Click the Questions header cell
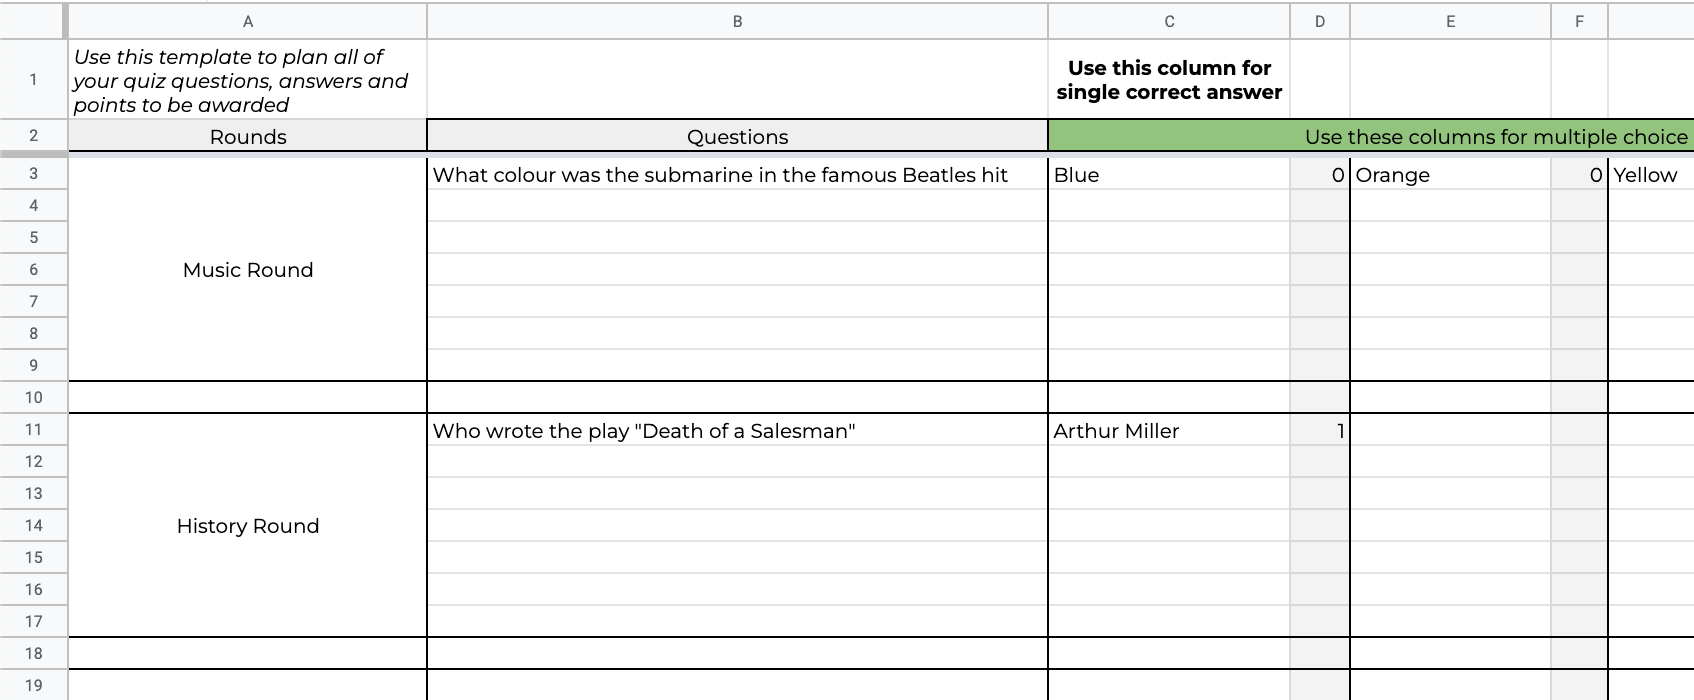Screen dimensions: 1694x700 click(x=737, y=137)
